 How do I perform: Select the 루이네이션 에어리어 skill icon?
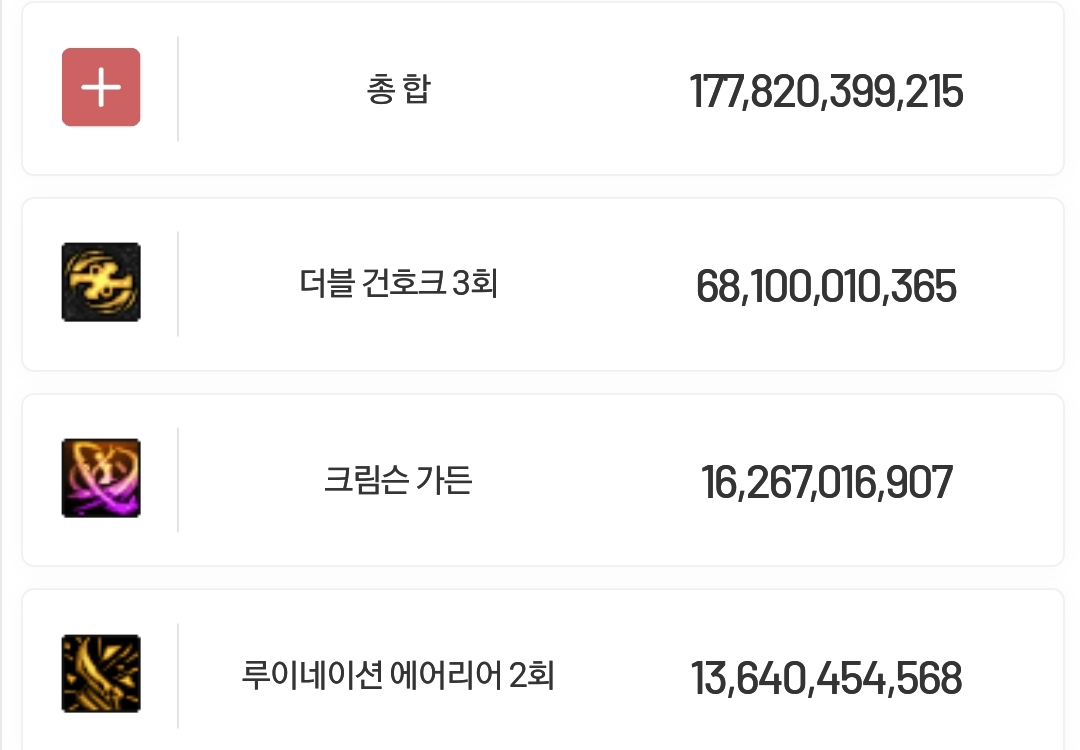(x=101, y=674)
